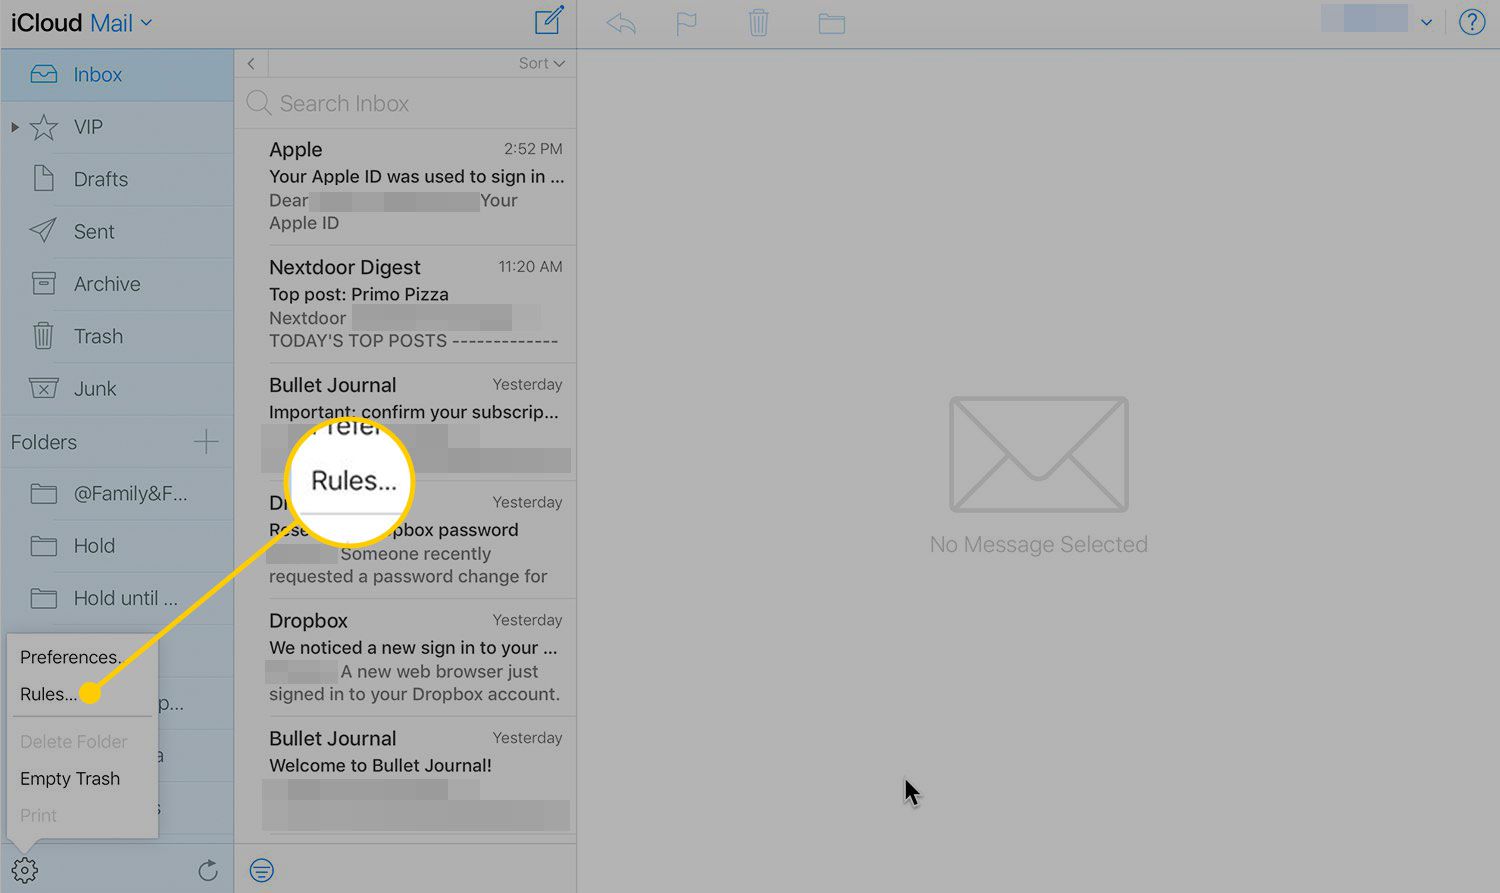Click the Trash bin icon in sidebar

[43, 335]
